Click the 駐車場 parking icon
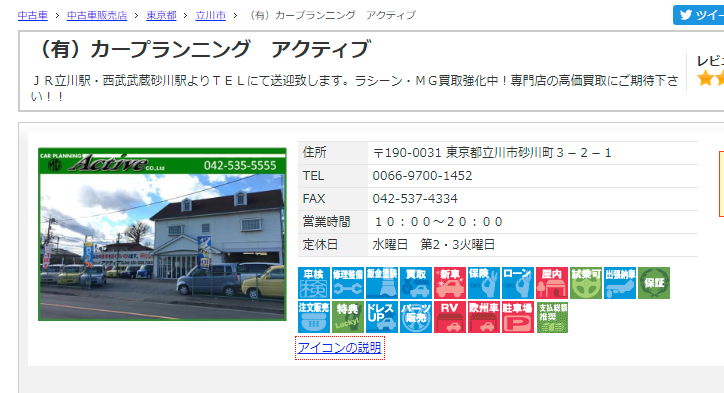Screen dimensions: 724x393 click(518, 317)
